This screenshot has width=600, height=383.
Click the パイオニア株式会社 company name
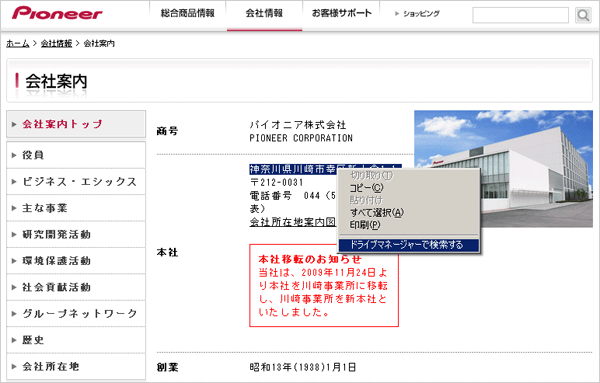point(298,125)
